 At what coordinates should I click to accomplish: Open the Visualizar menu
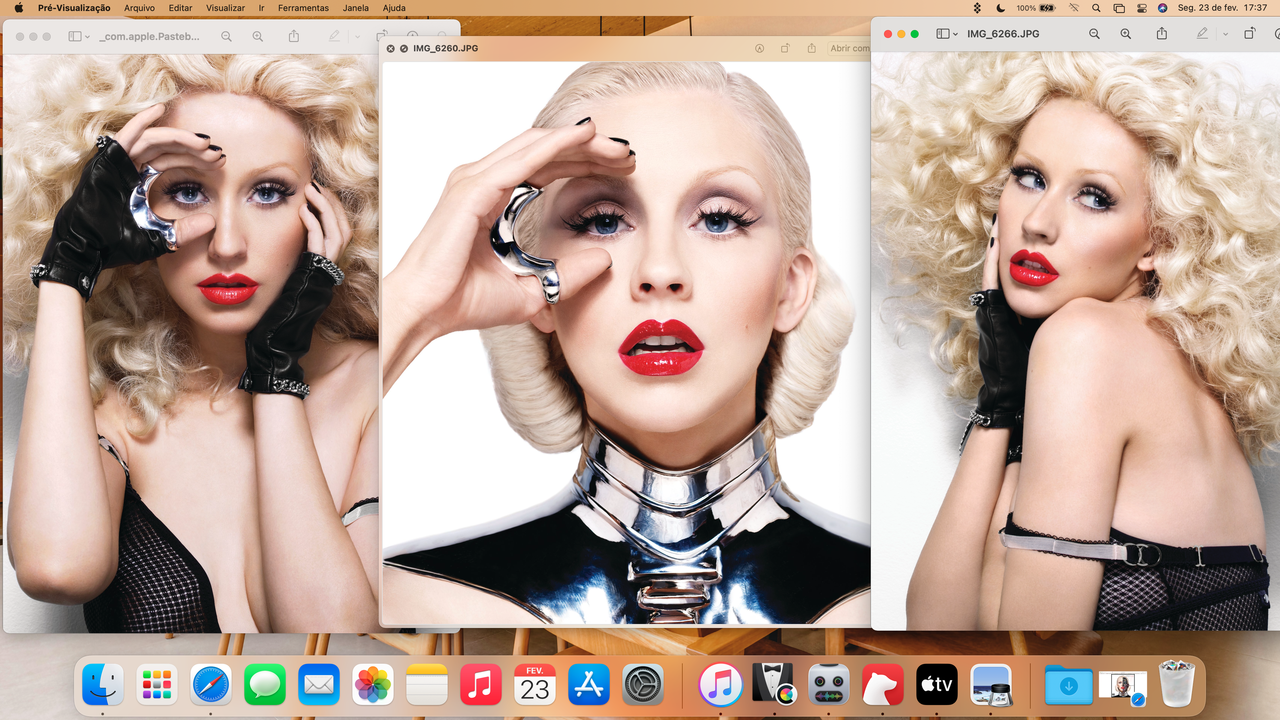[225, 8]
